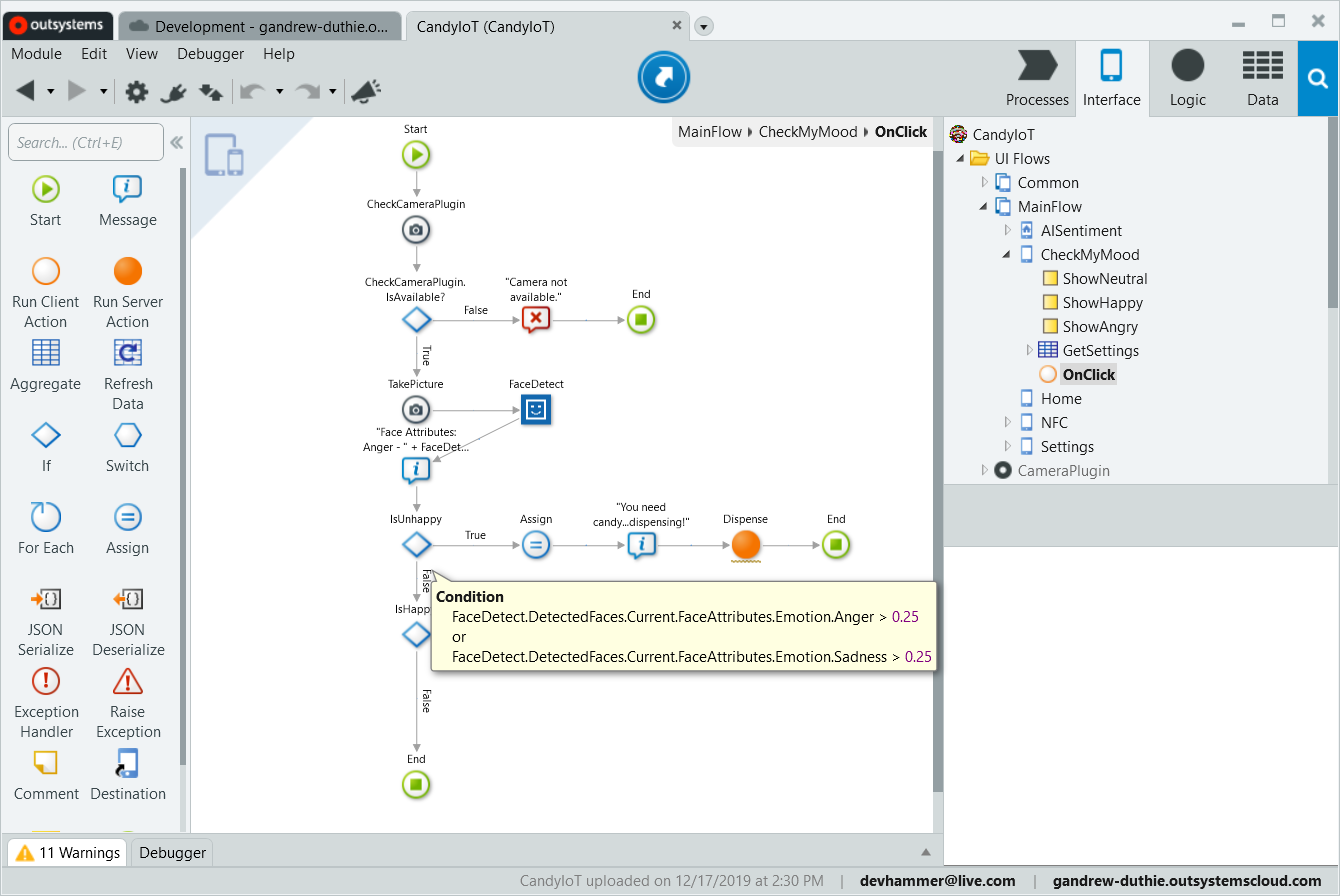The height and width of the screenshot is (896, 1340).
Task: Switch to the Data tab
Action: click(x=1262, y=79)
